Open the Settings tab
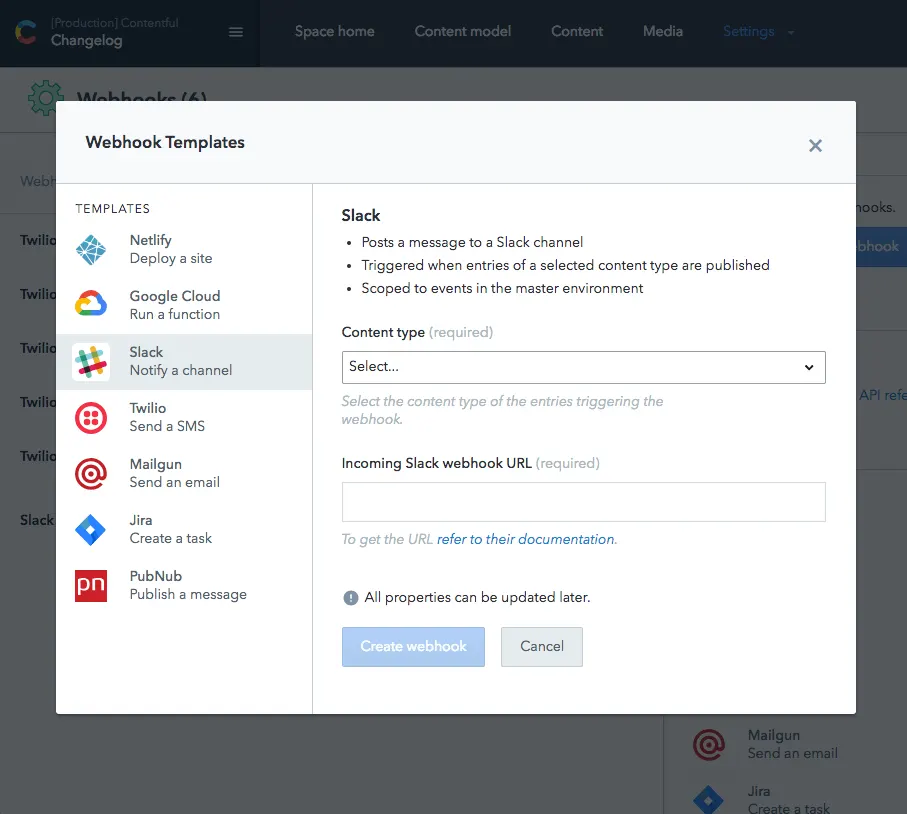This screenshot has width=907, height=814. pyautogui.click(x=749, y=31)
